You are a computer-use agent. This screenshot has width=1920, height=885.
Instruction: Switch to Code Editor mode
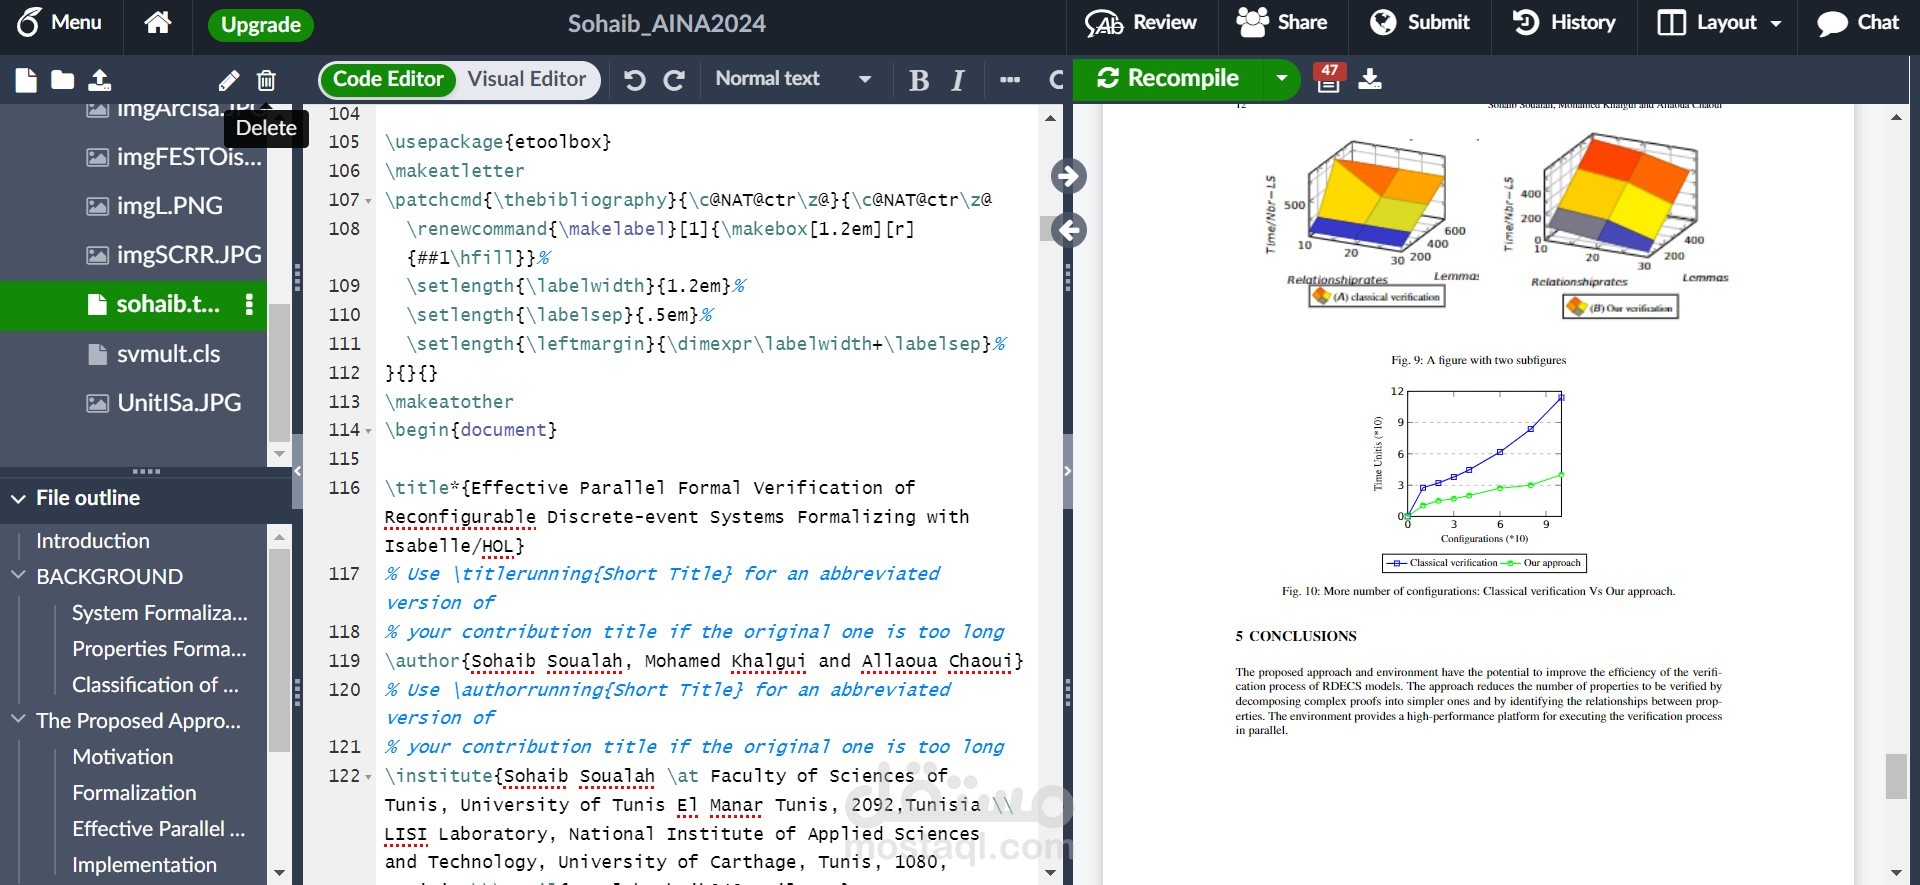pyautogui.click(x=388, y=79)
